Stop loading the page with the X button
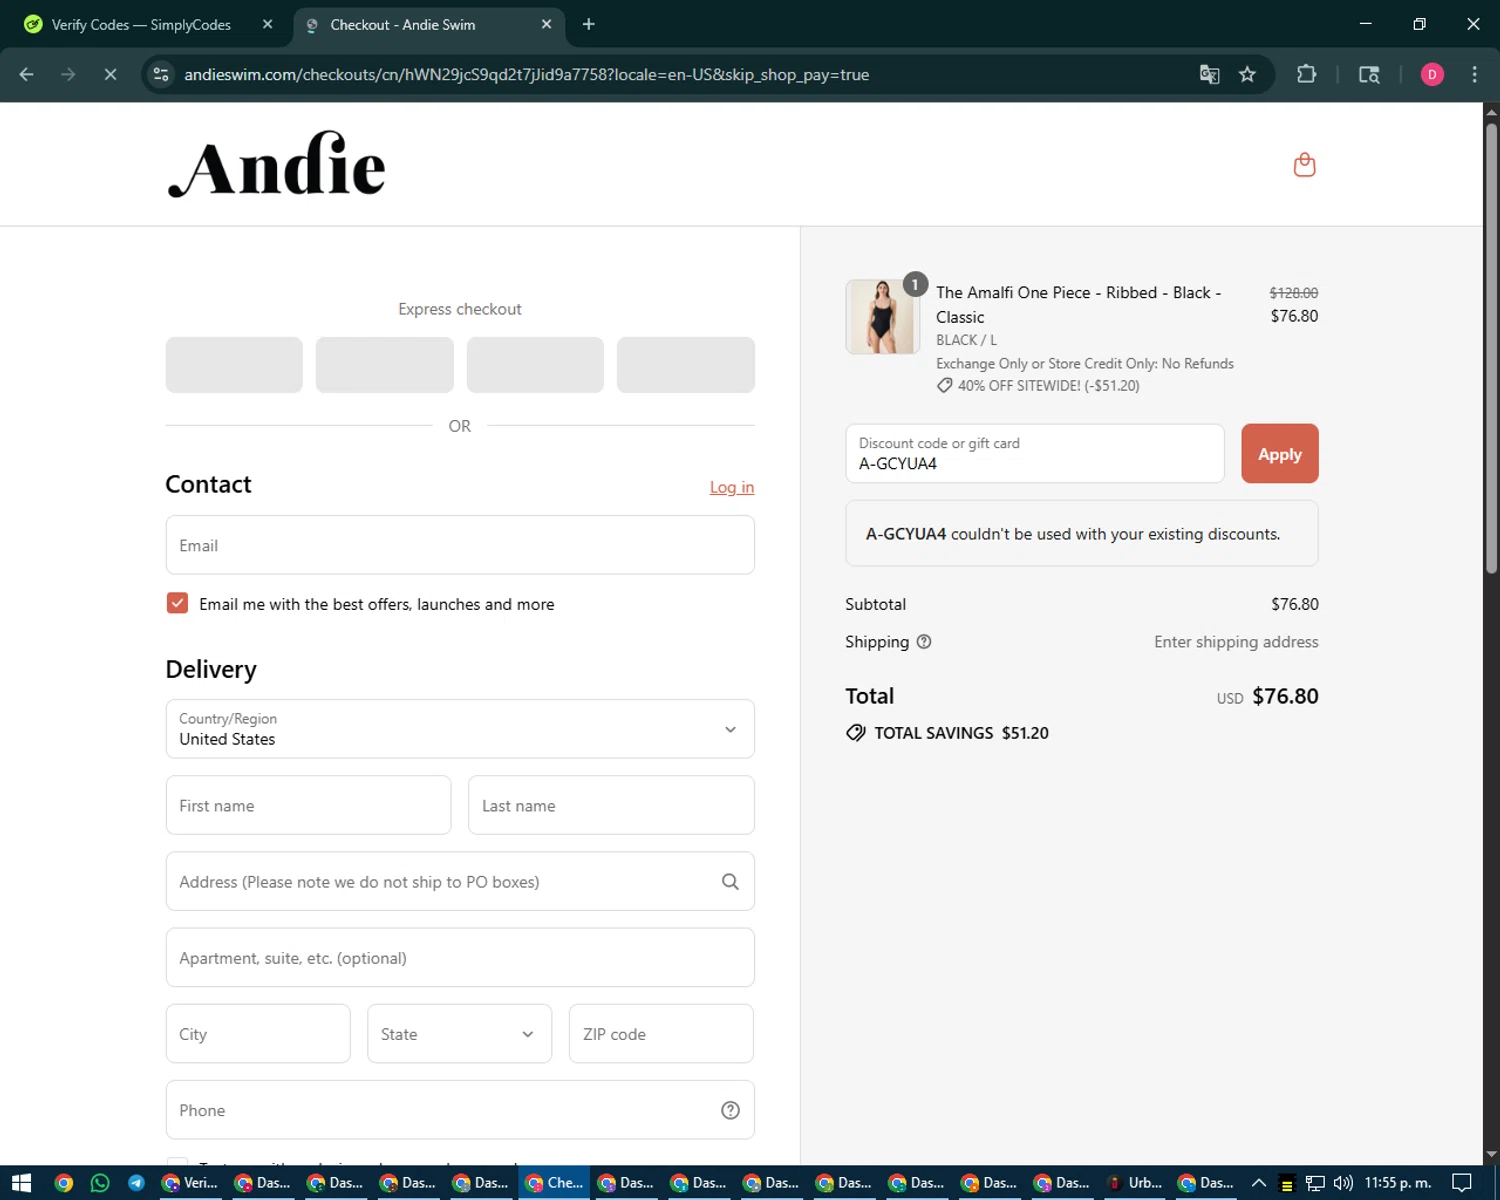1500x1200 pixels. click(110, 74)
